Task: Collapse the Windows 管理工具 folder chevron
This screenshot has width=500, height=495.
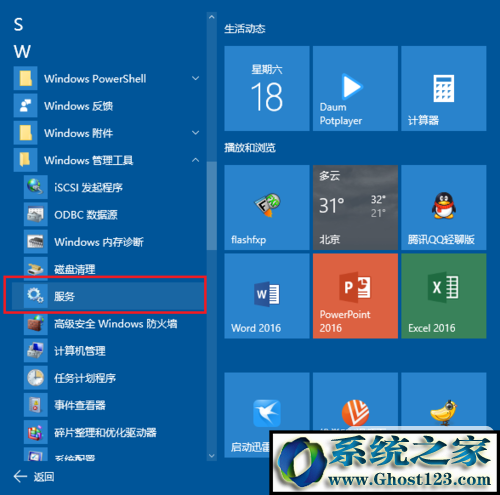Action: 196,160
